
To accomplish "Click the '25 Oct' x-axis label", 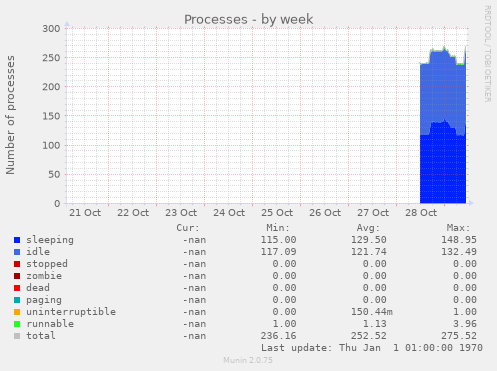I will (x=277, y=213).
